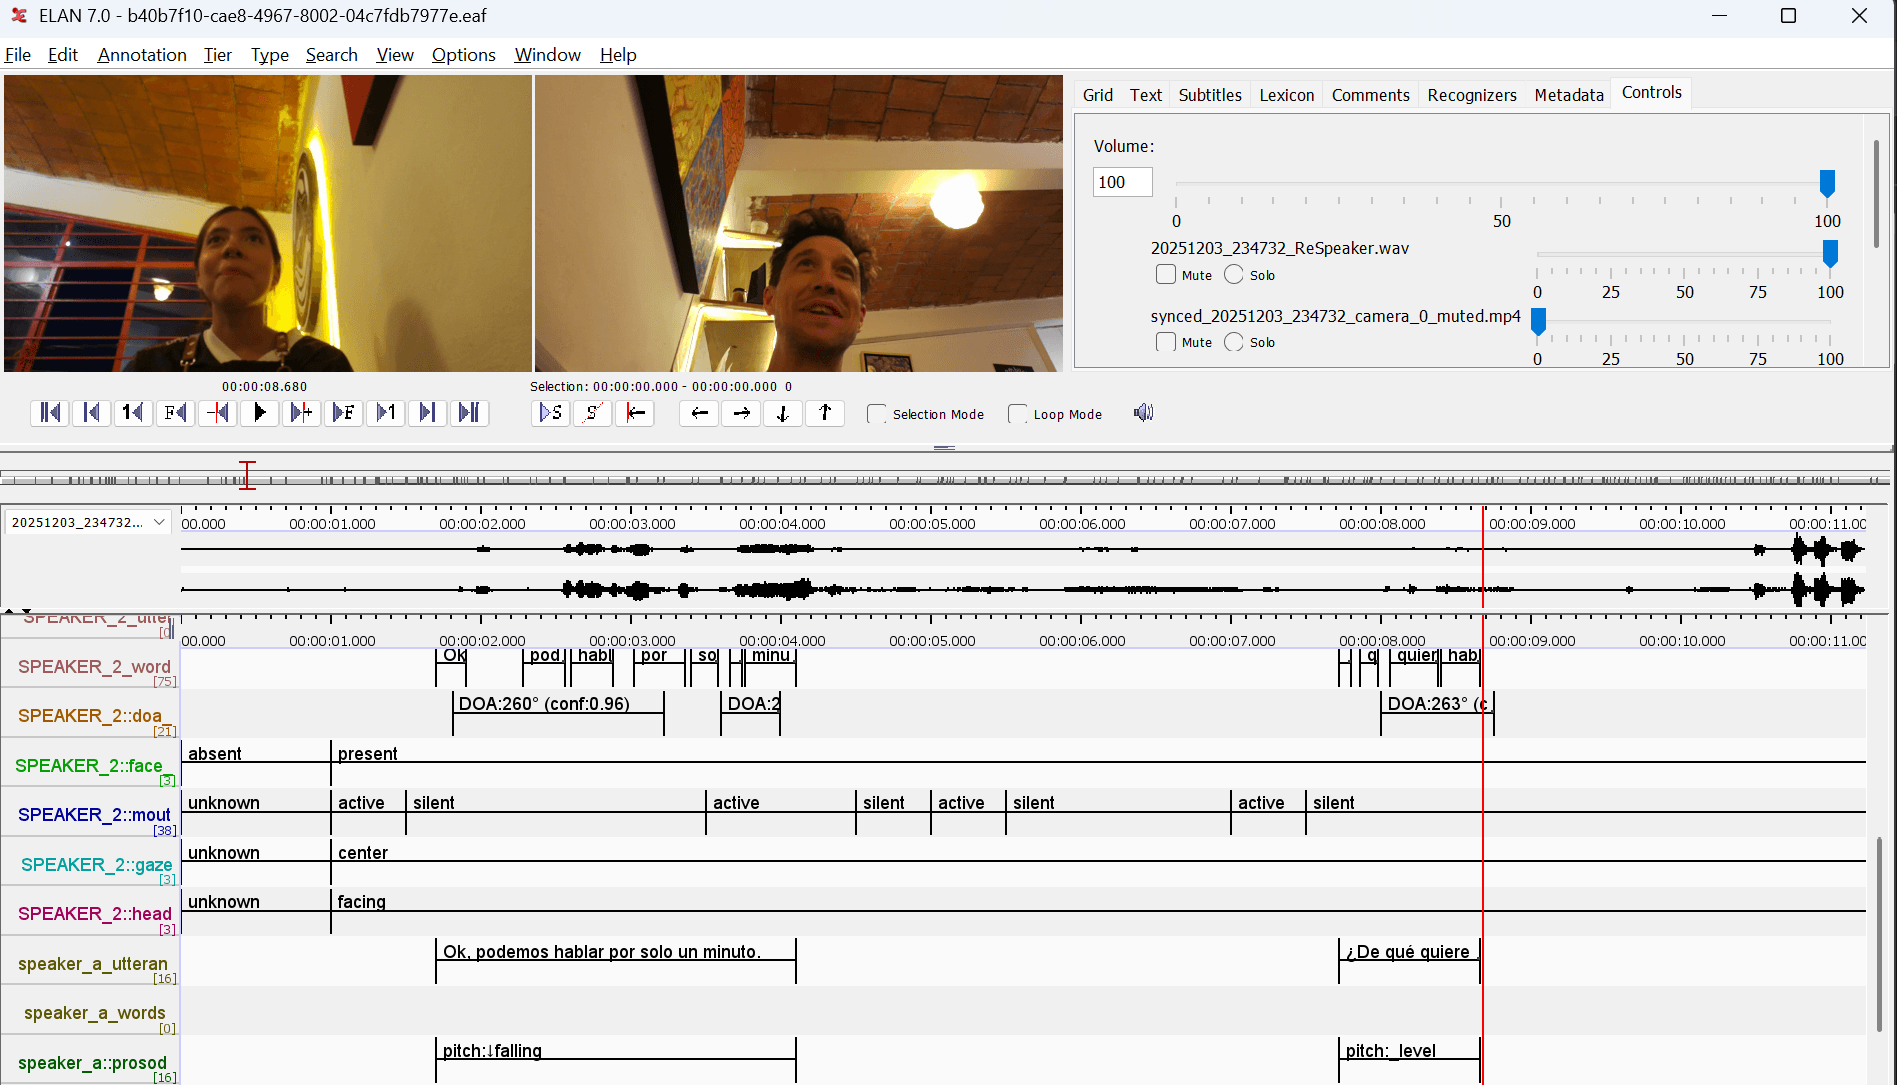Step back one frame with the frame-back icon
Image resolution: width=1897 pixels, height=1085 pixels.
[175, 412]
